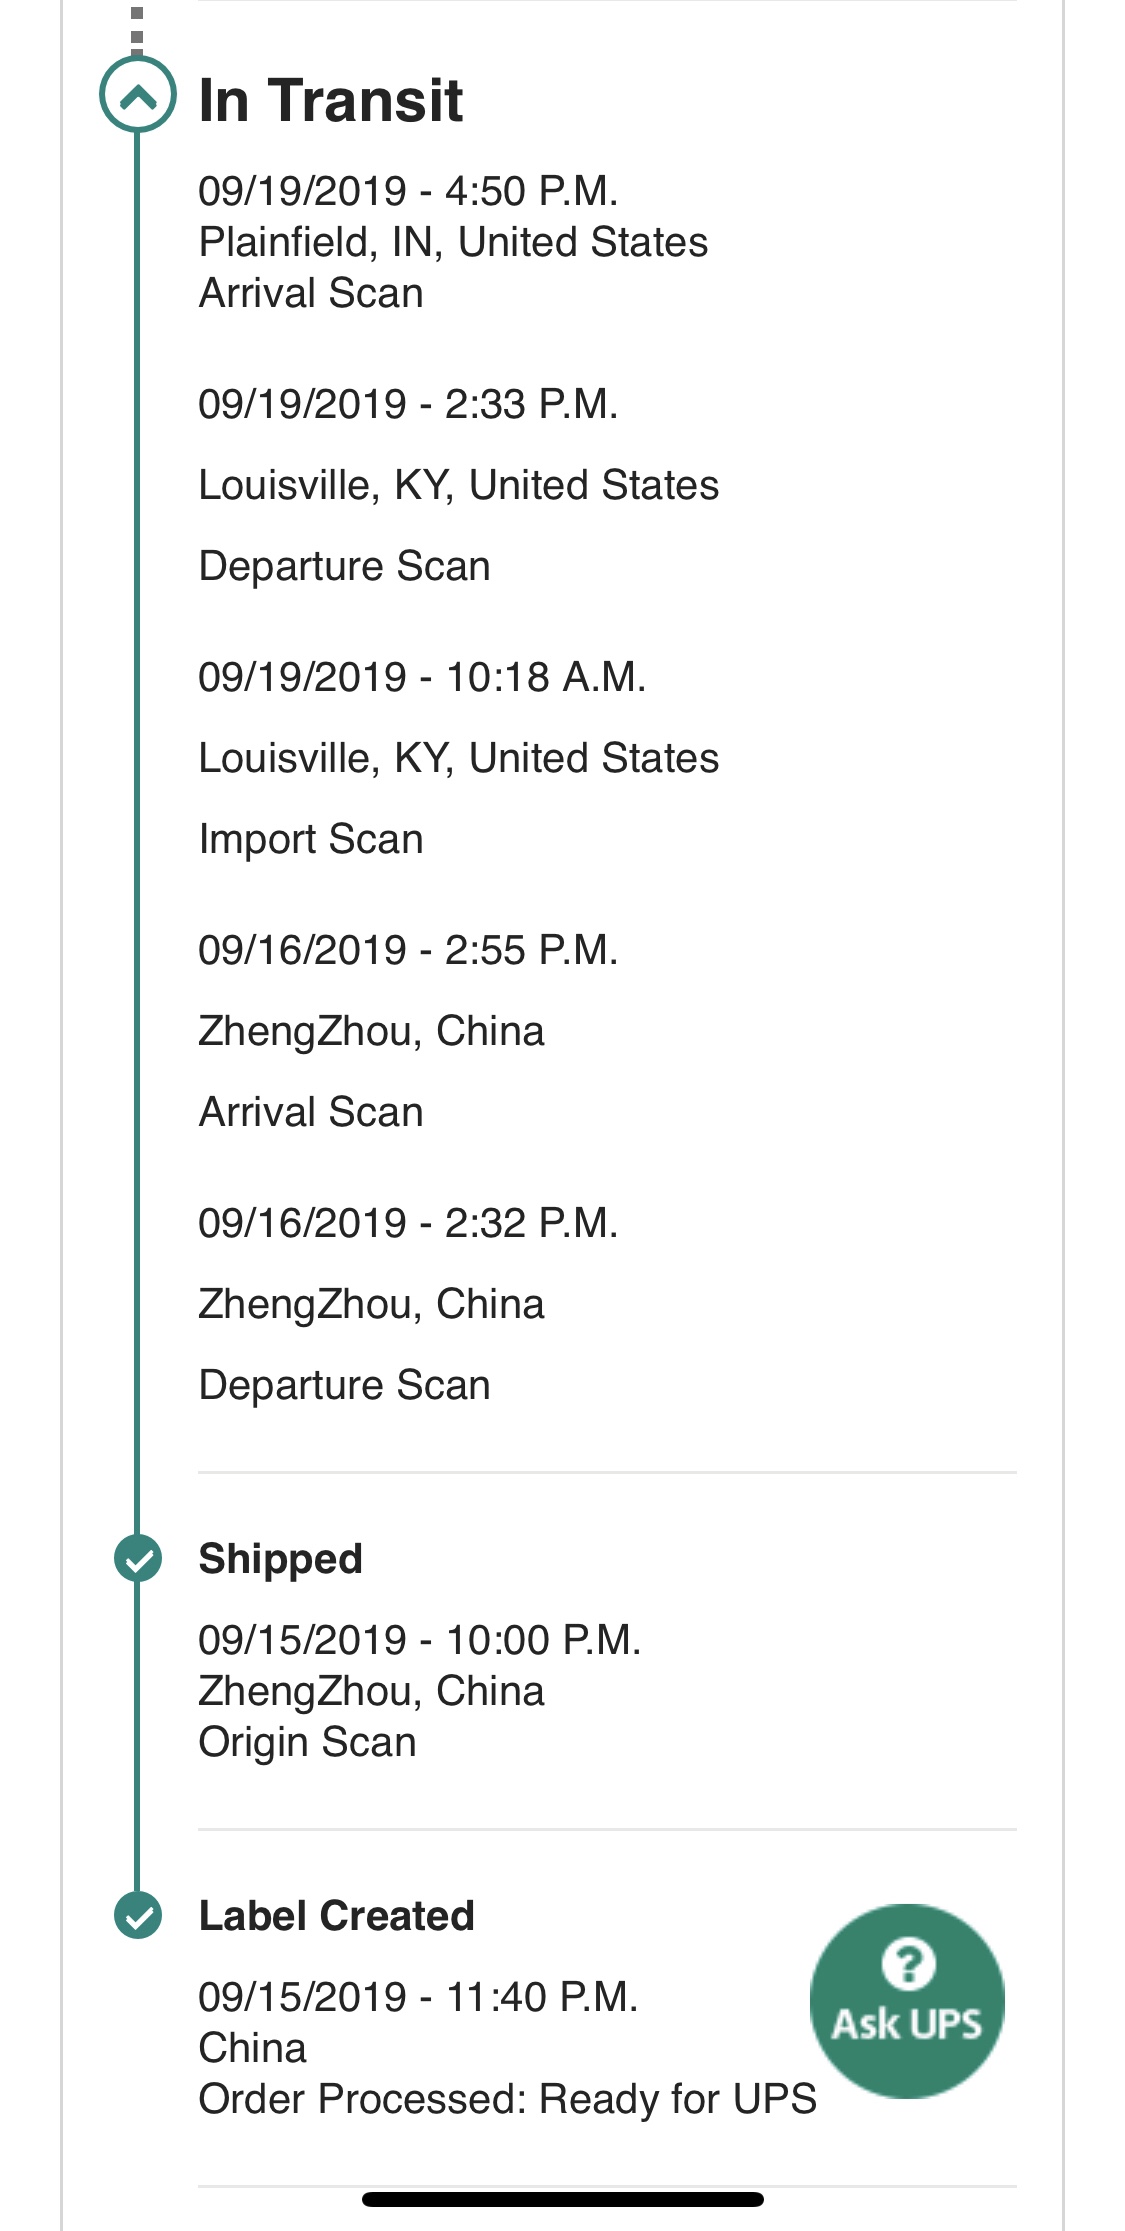Click the Label Created checkmark icon

[x=138, y=1915]
